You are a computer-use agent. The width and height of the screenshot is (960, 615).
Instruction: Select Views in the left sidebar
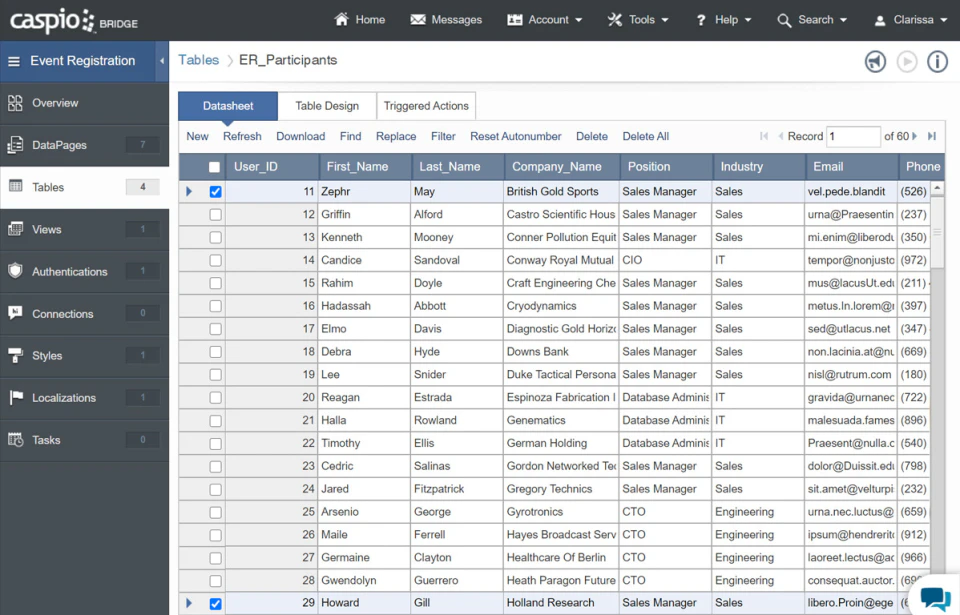point(47,229)
